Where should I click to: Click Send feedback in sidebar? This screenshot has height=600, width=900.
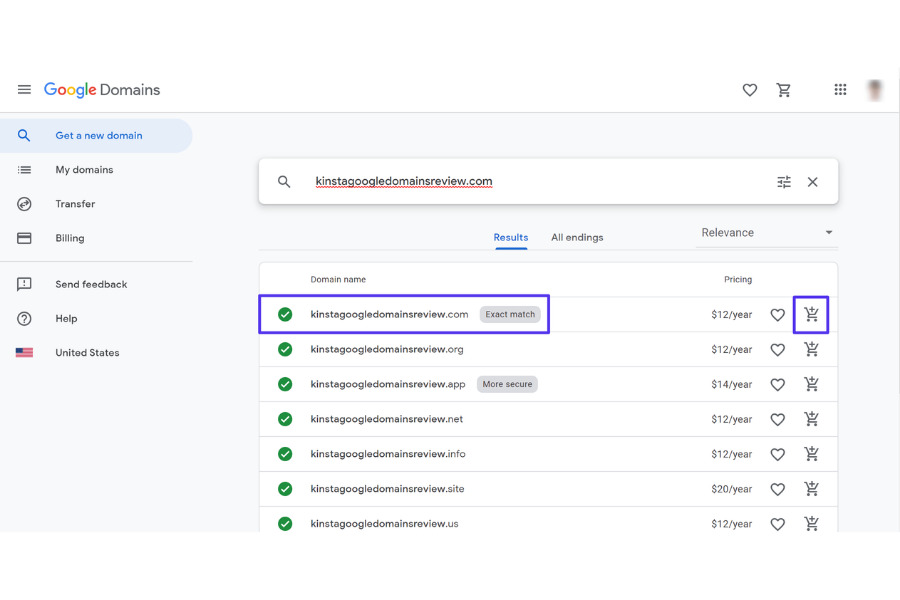(x=91, y=285)
